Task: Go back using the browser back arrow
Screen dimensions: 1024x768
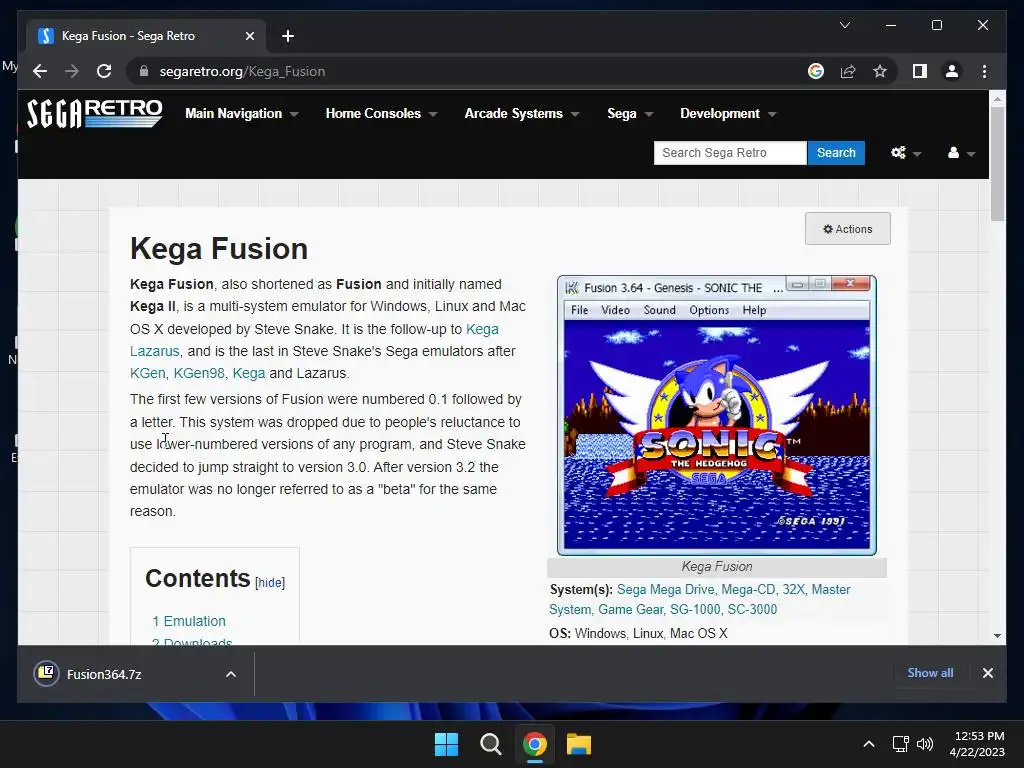Action: pyautogui.click(x=40, y=71)
